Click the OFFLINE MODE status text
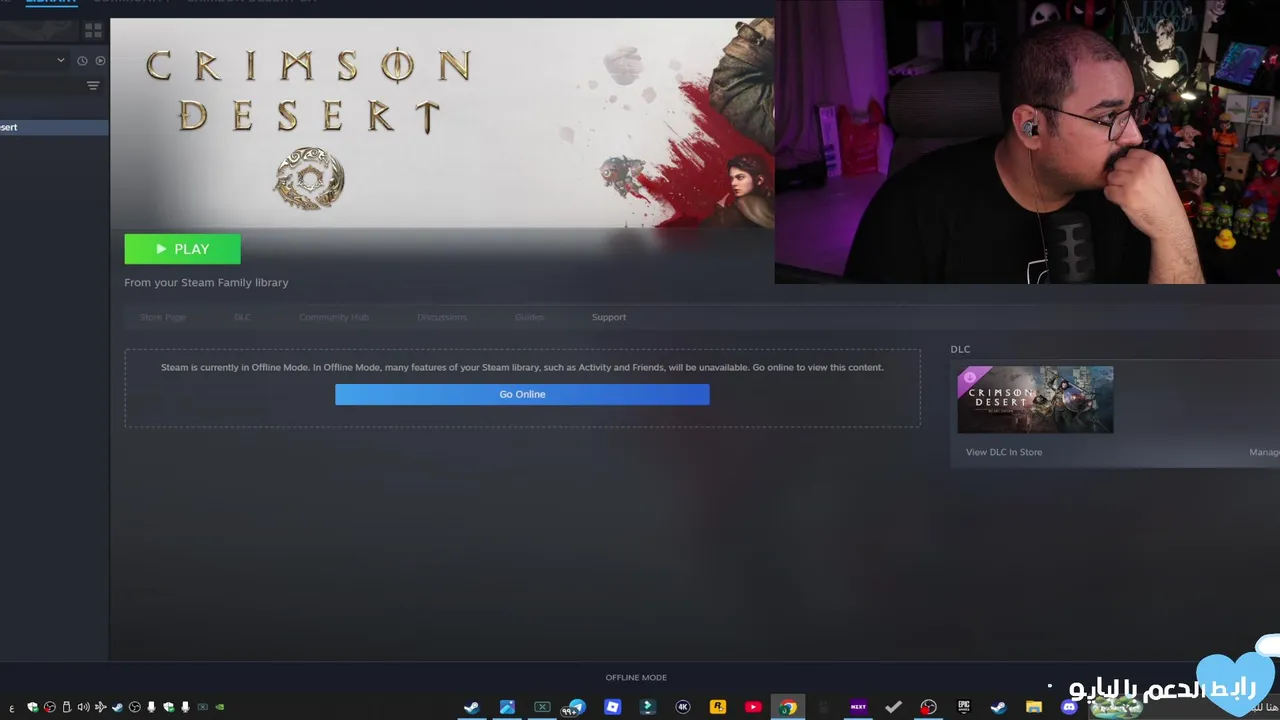The width and height of the screenshot is (1280, 720). [x=636, y=677]
